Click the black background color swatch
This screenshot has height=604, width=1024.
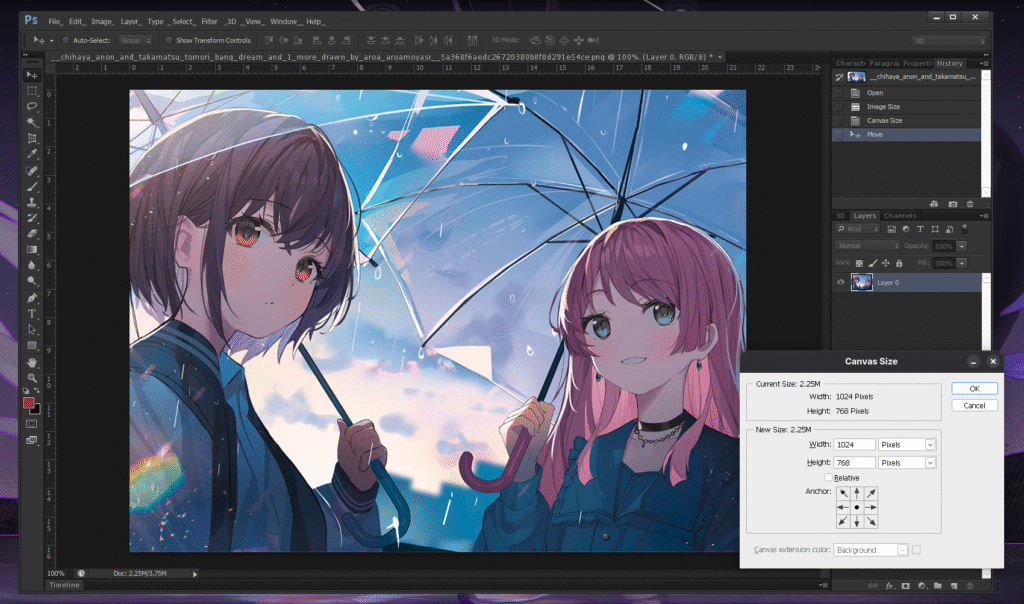tap(36, 410)
